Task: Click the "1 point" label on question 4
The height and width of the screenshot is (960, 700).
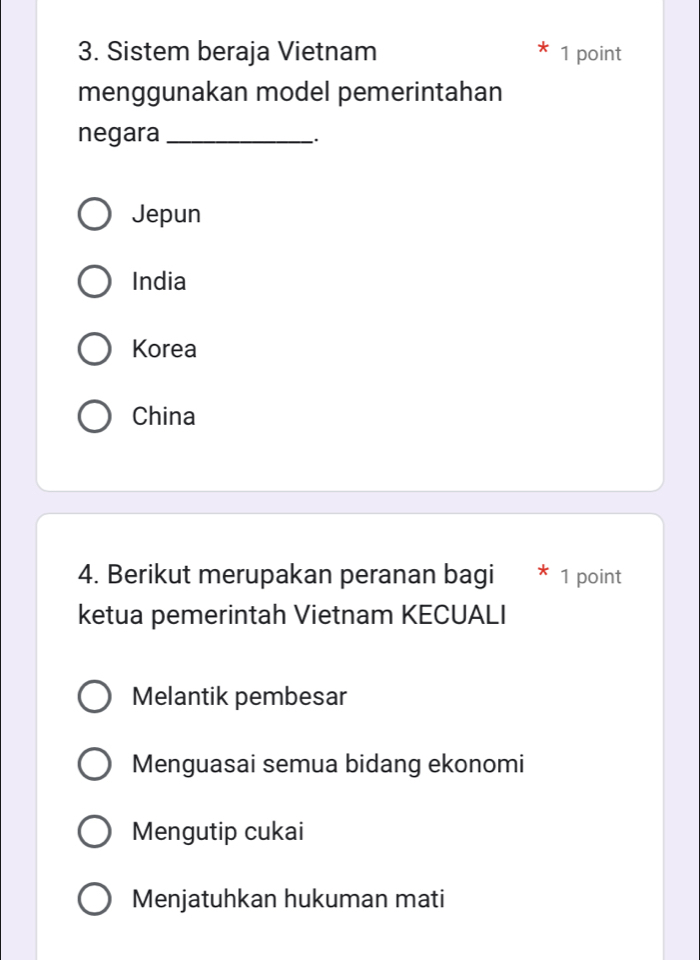Action: pyautogui.click(x=591, y=577)
